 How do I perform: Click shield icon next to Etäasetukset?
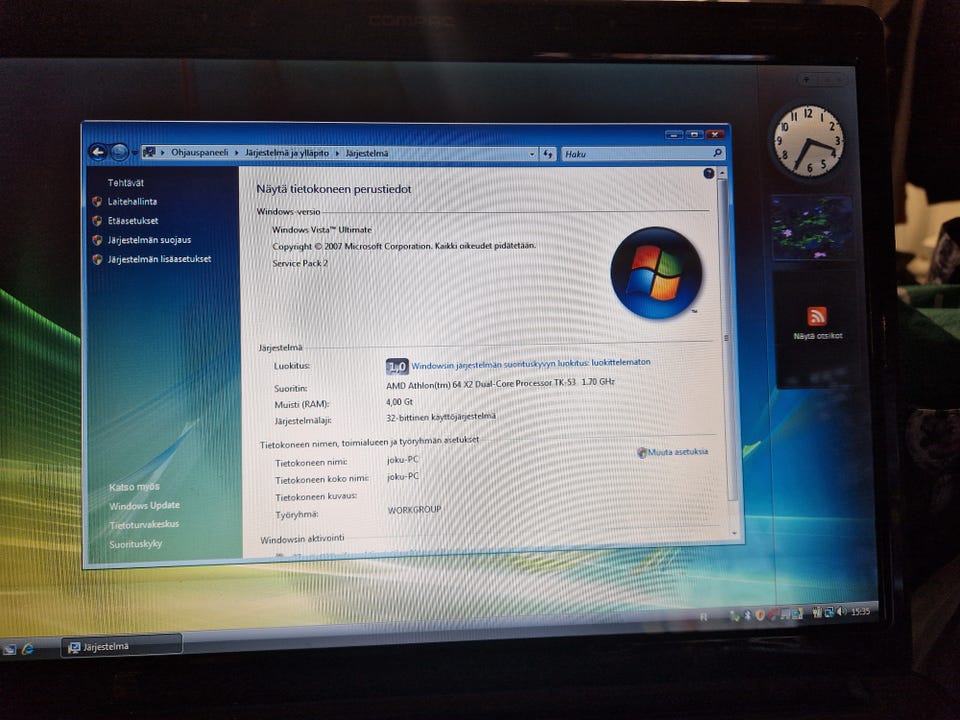97,220
